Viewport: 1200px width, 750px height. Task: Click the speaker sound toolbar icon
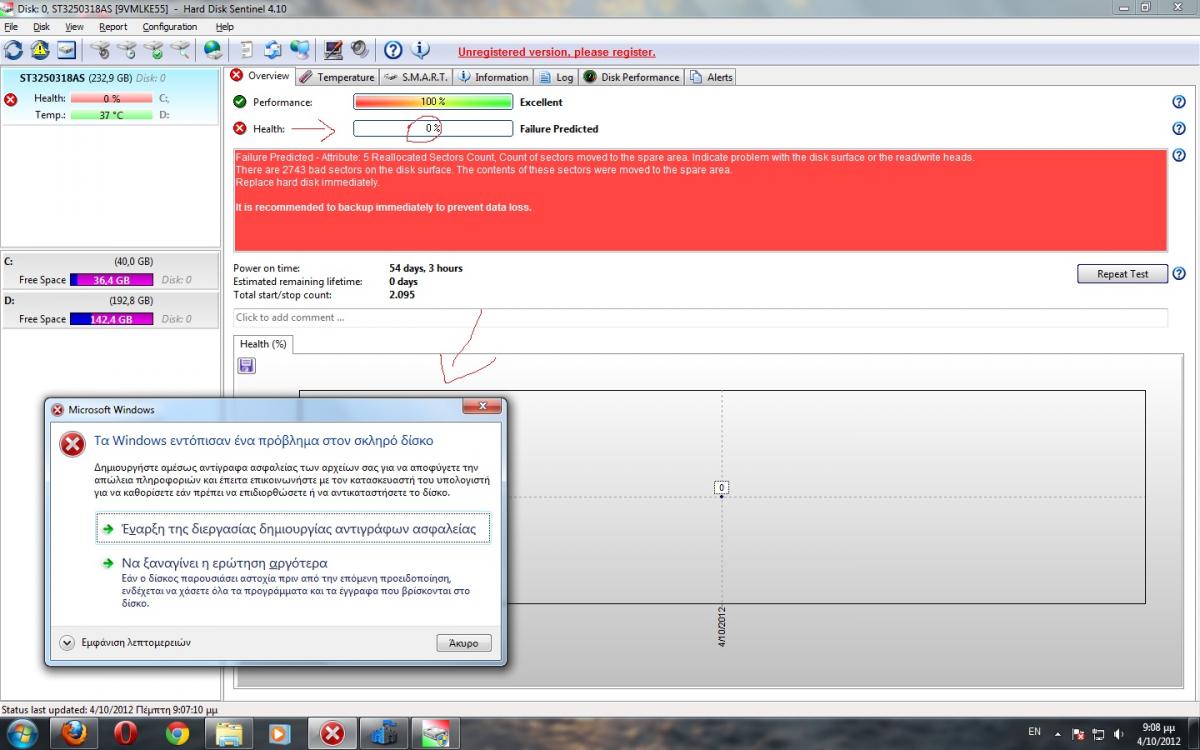360,49
